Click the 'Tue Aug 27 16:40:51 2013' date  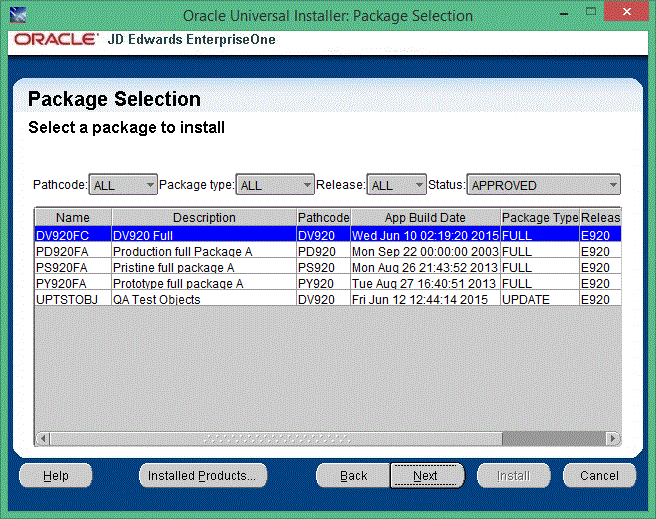tap(423, 284)
